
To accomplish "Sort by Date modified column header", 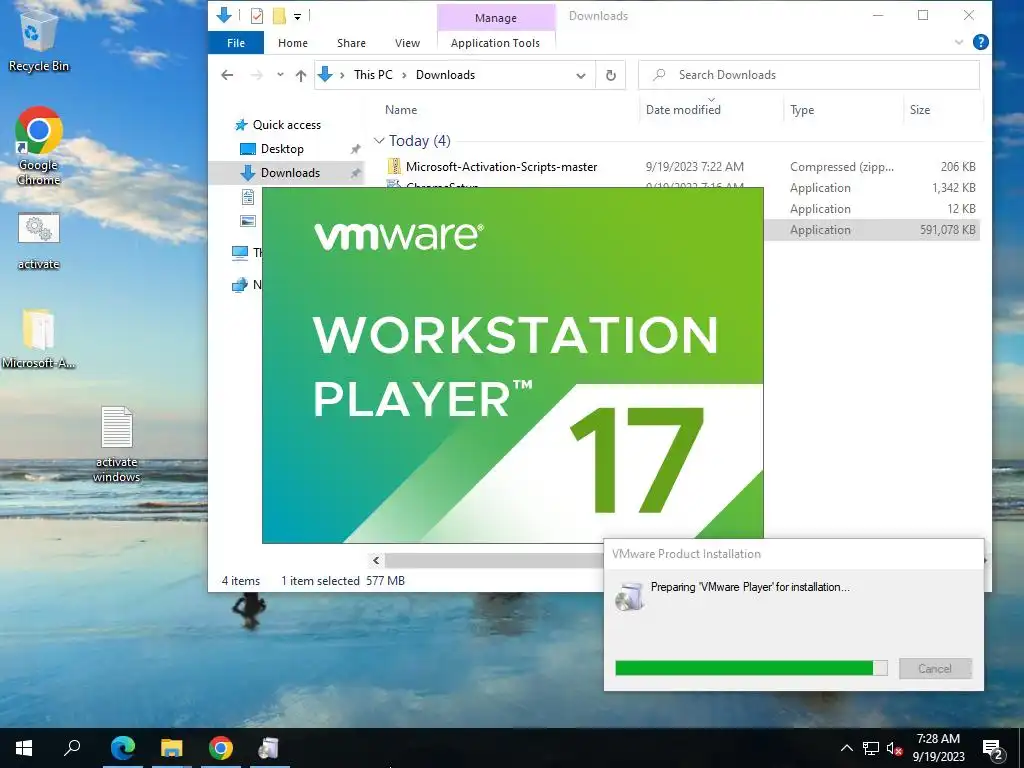I will click(683, 110).
